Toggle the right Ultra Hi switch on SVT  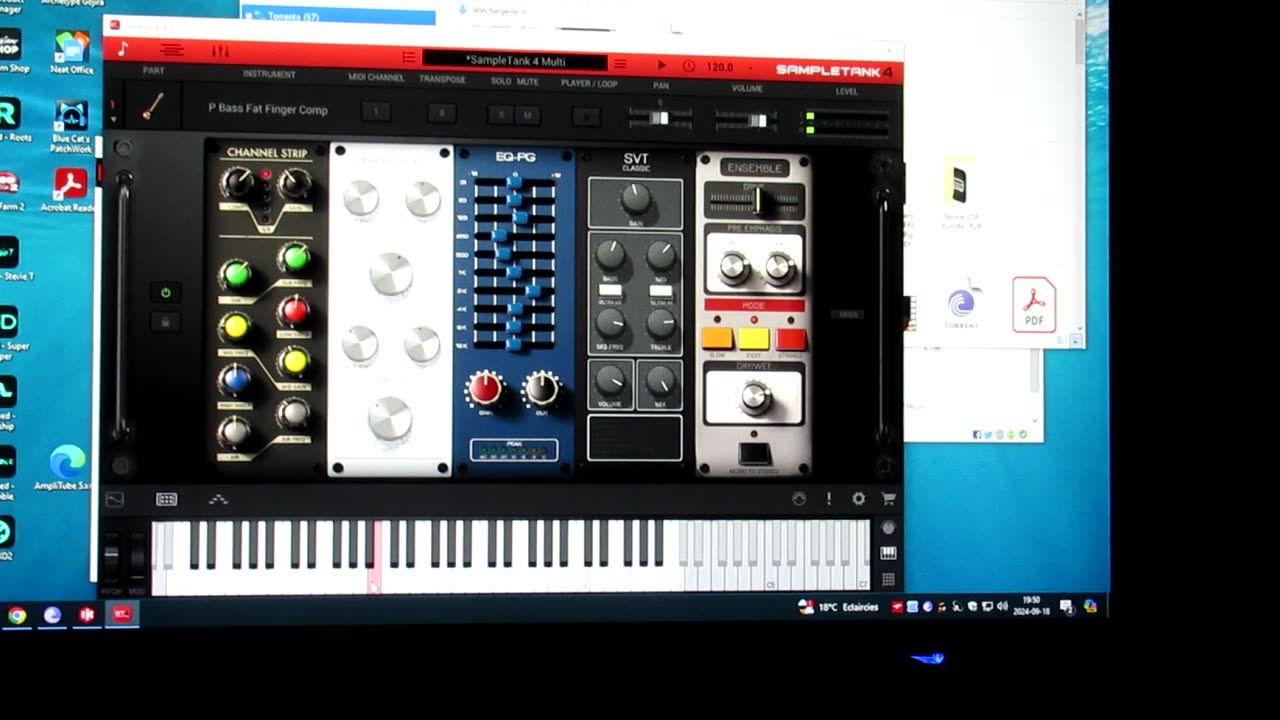[x=660, y=291]
